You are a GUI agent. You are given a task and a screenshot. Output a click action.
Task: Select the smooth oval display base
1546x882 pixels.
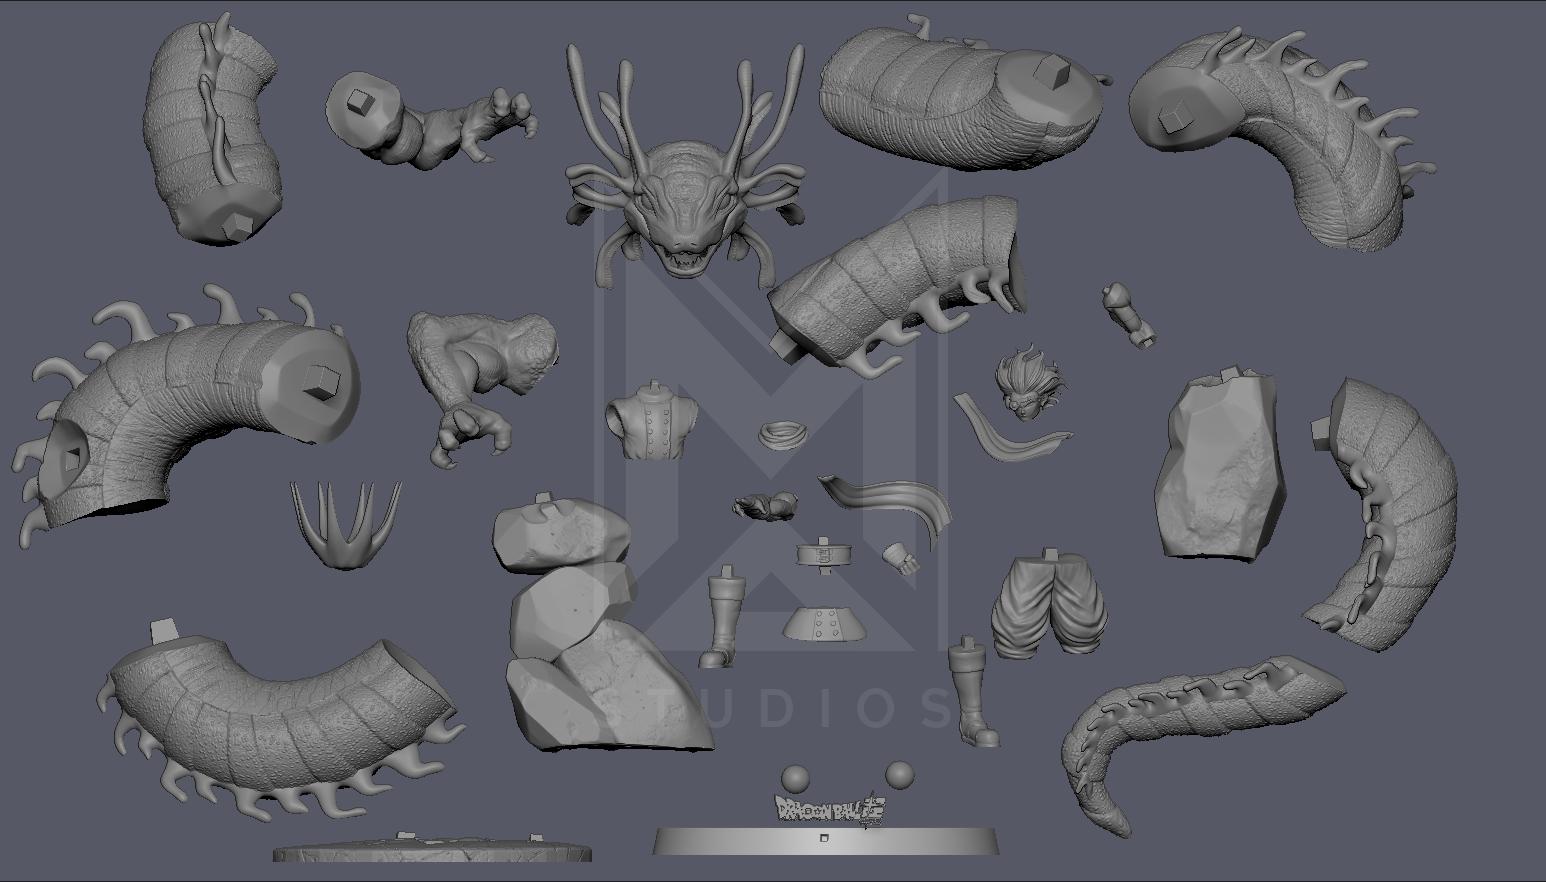point(826,841)
